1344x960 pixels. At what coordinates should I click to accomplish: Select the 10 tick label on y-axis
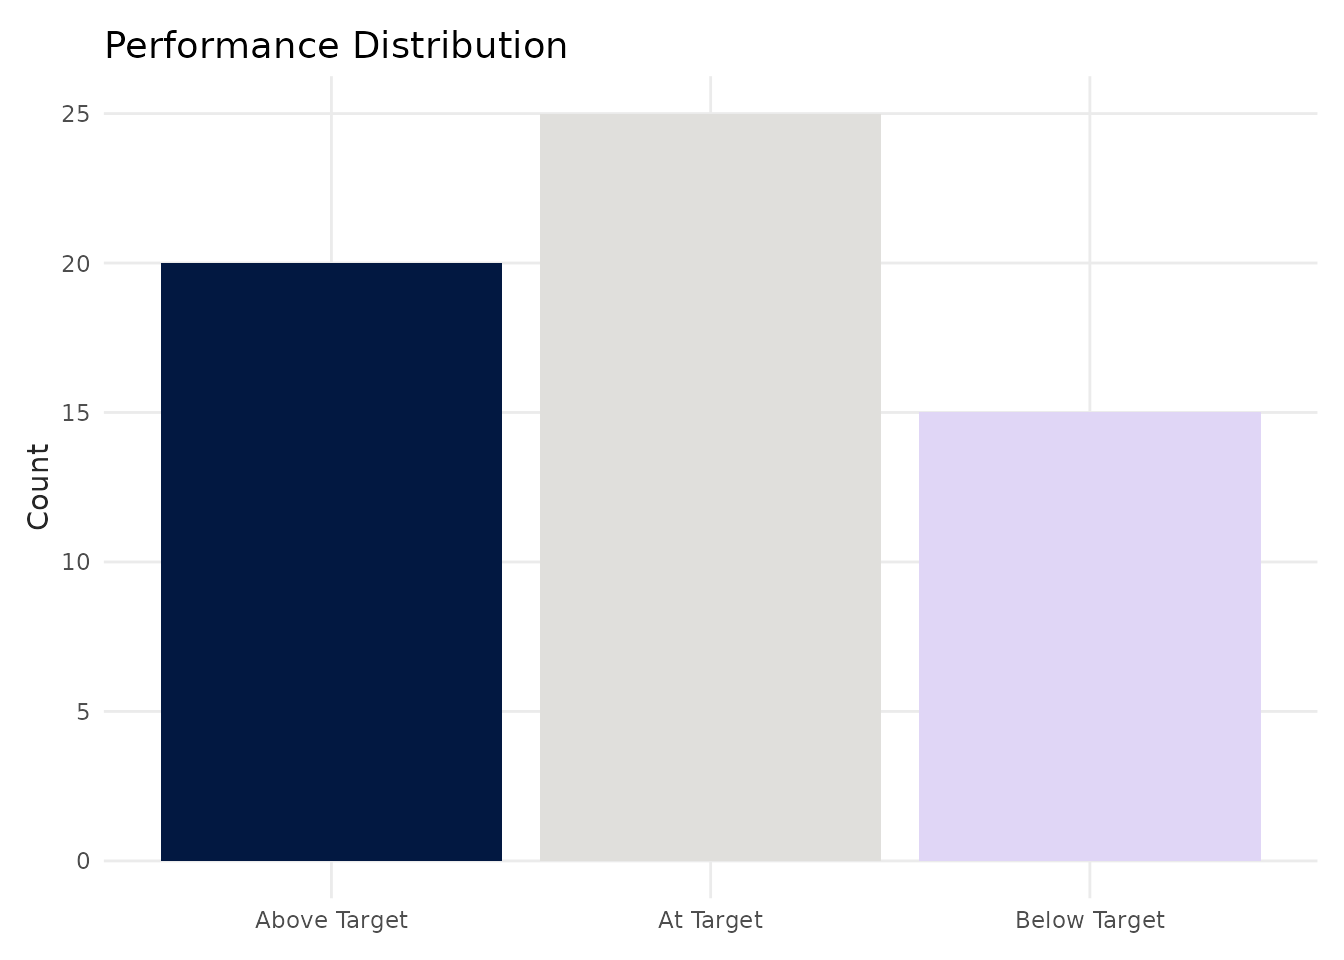tap(76, 562)
